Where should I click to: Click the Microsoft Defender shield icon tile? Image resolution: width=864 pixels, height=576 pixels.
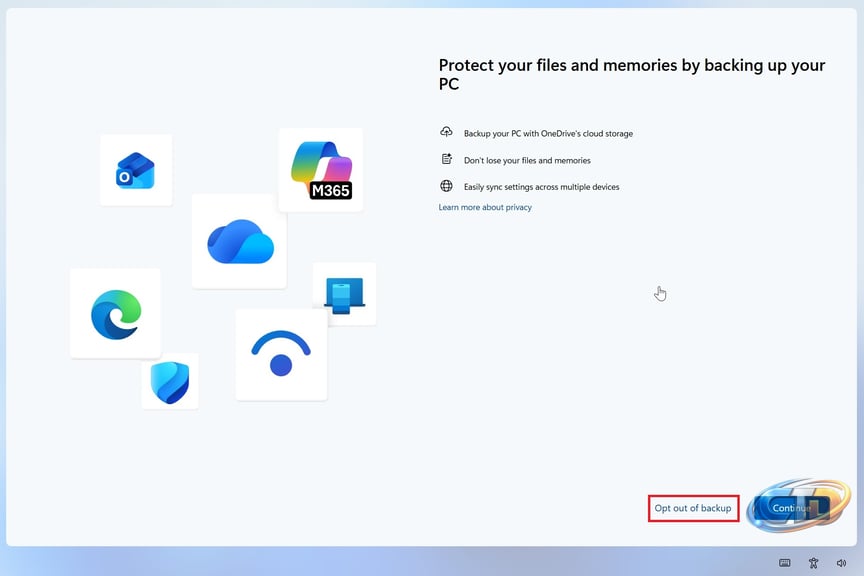[170, 381]
